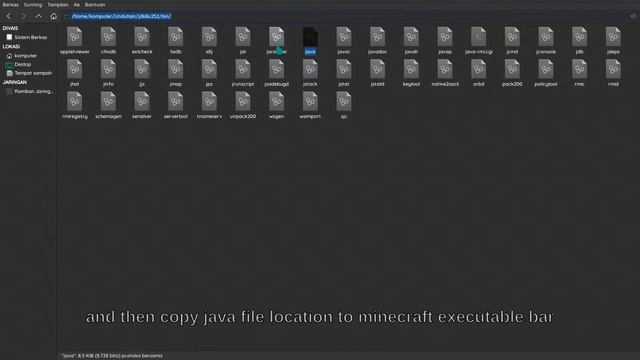
Task: Go up to the parent folder
Action: point(38,16)
